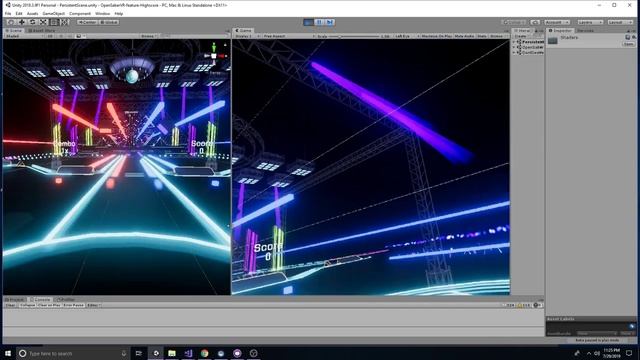Switch to the Scene tab

14,31
